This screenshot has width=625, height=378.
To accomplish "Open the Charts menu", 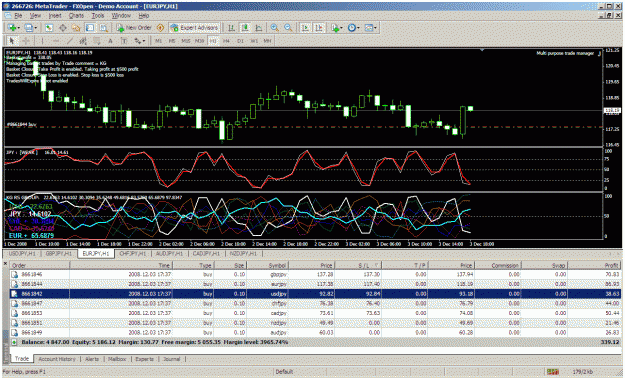I will (76, 16).
